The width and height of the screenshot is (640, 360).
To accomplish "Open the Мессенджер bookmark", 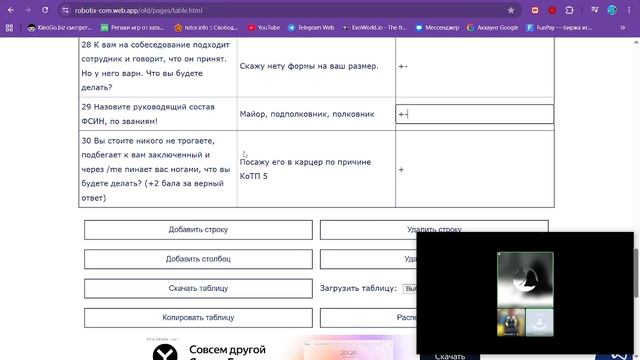I will tap(437, 28).
